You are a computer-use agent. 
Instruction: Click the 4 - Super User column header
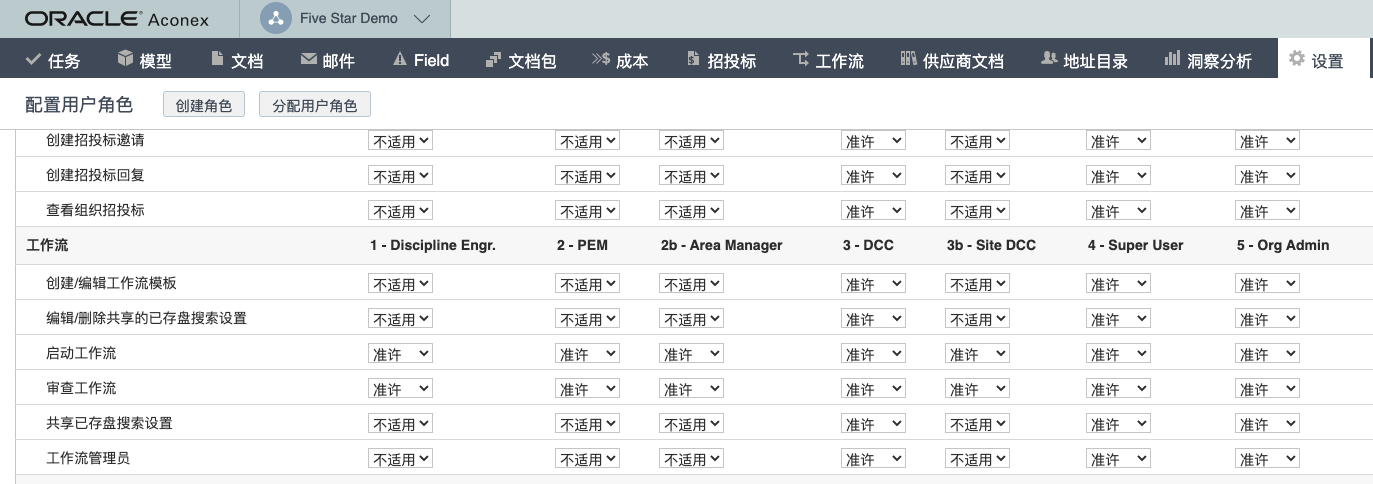pos(1135,245)
